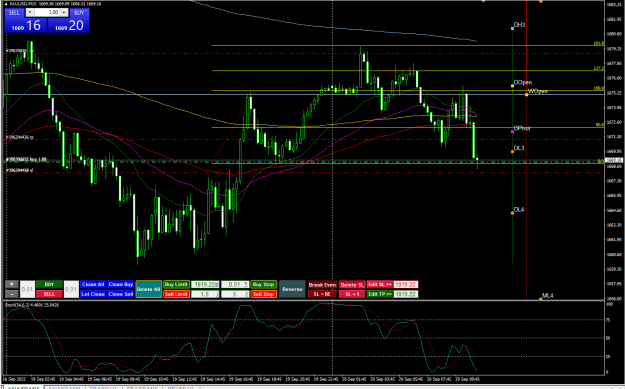This screenshot has width=625, height=389.
Task: Click the SL = BE button
Action: point(322,294)
